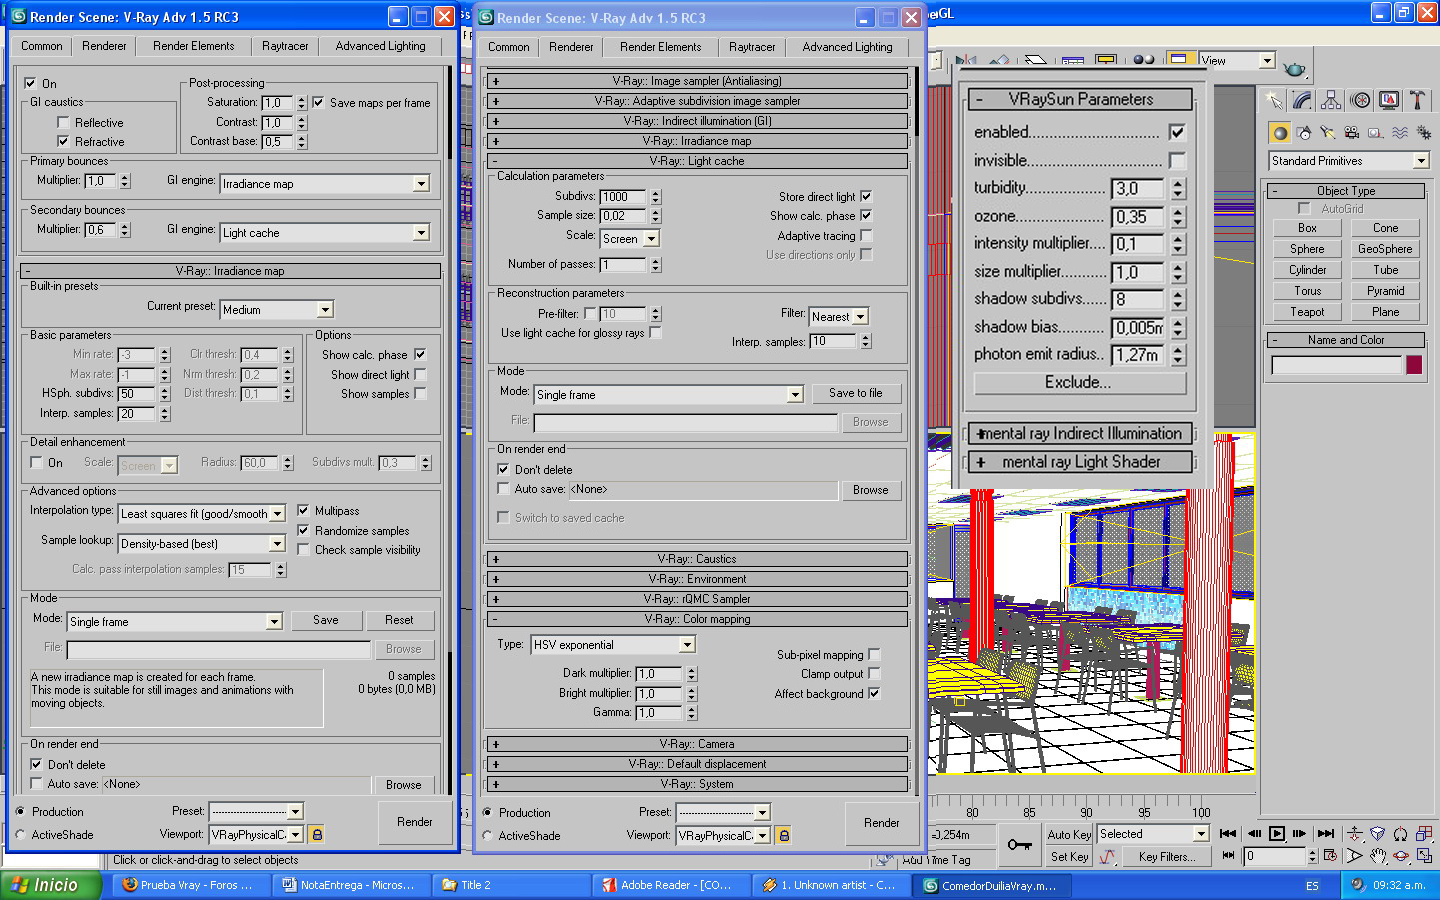This screenshot has width=1440, height=900.
Task: Select the Space Warps category icon
Action: (x=1400, y=133)
